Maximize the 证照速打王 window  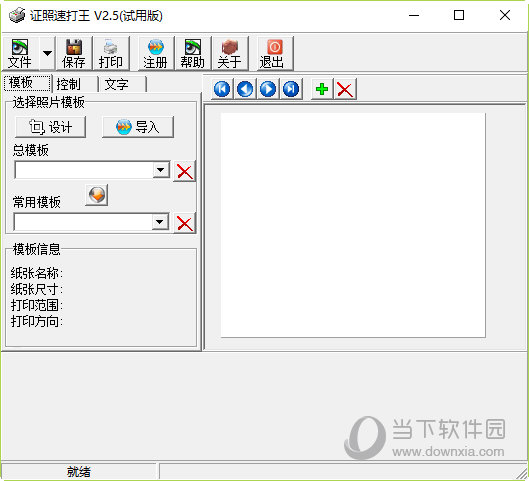459,15
